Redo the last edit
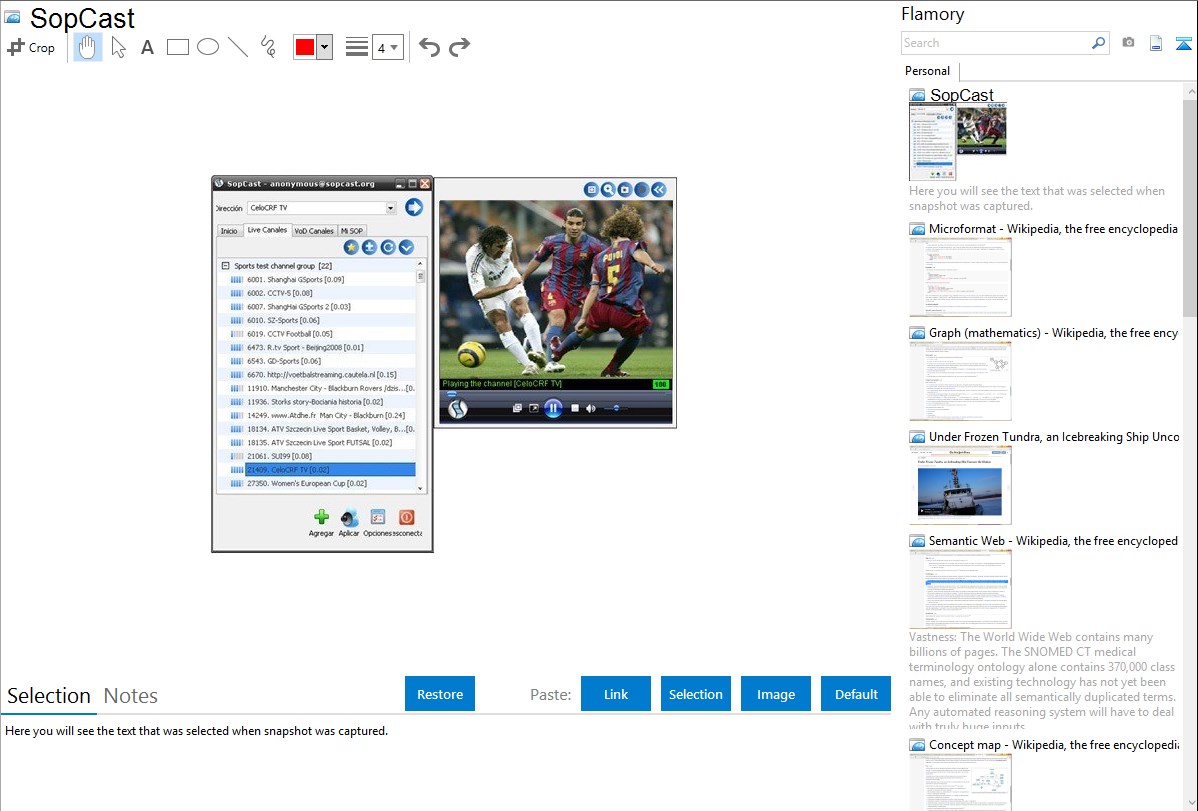1198x811 pixels. [x=460, y=47]
